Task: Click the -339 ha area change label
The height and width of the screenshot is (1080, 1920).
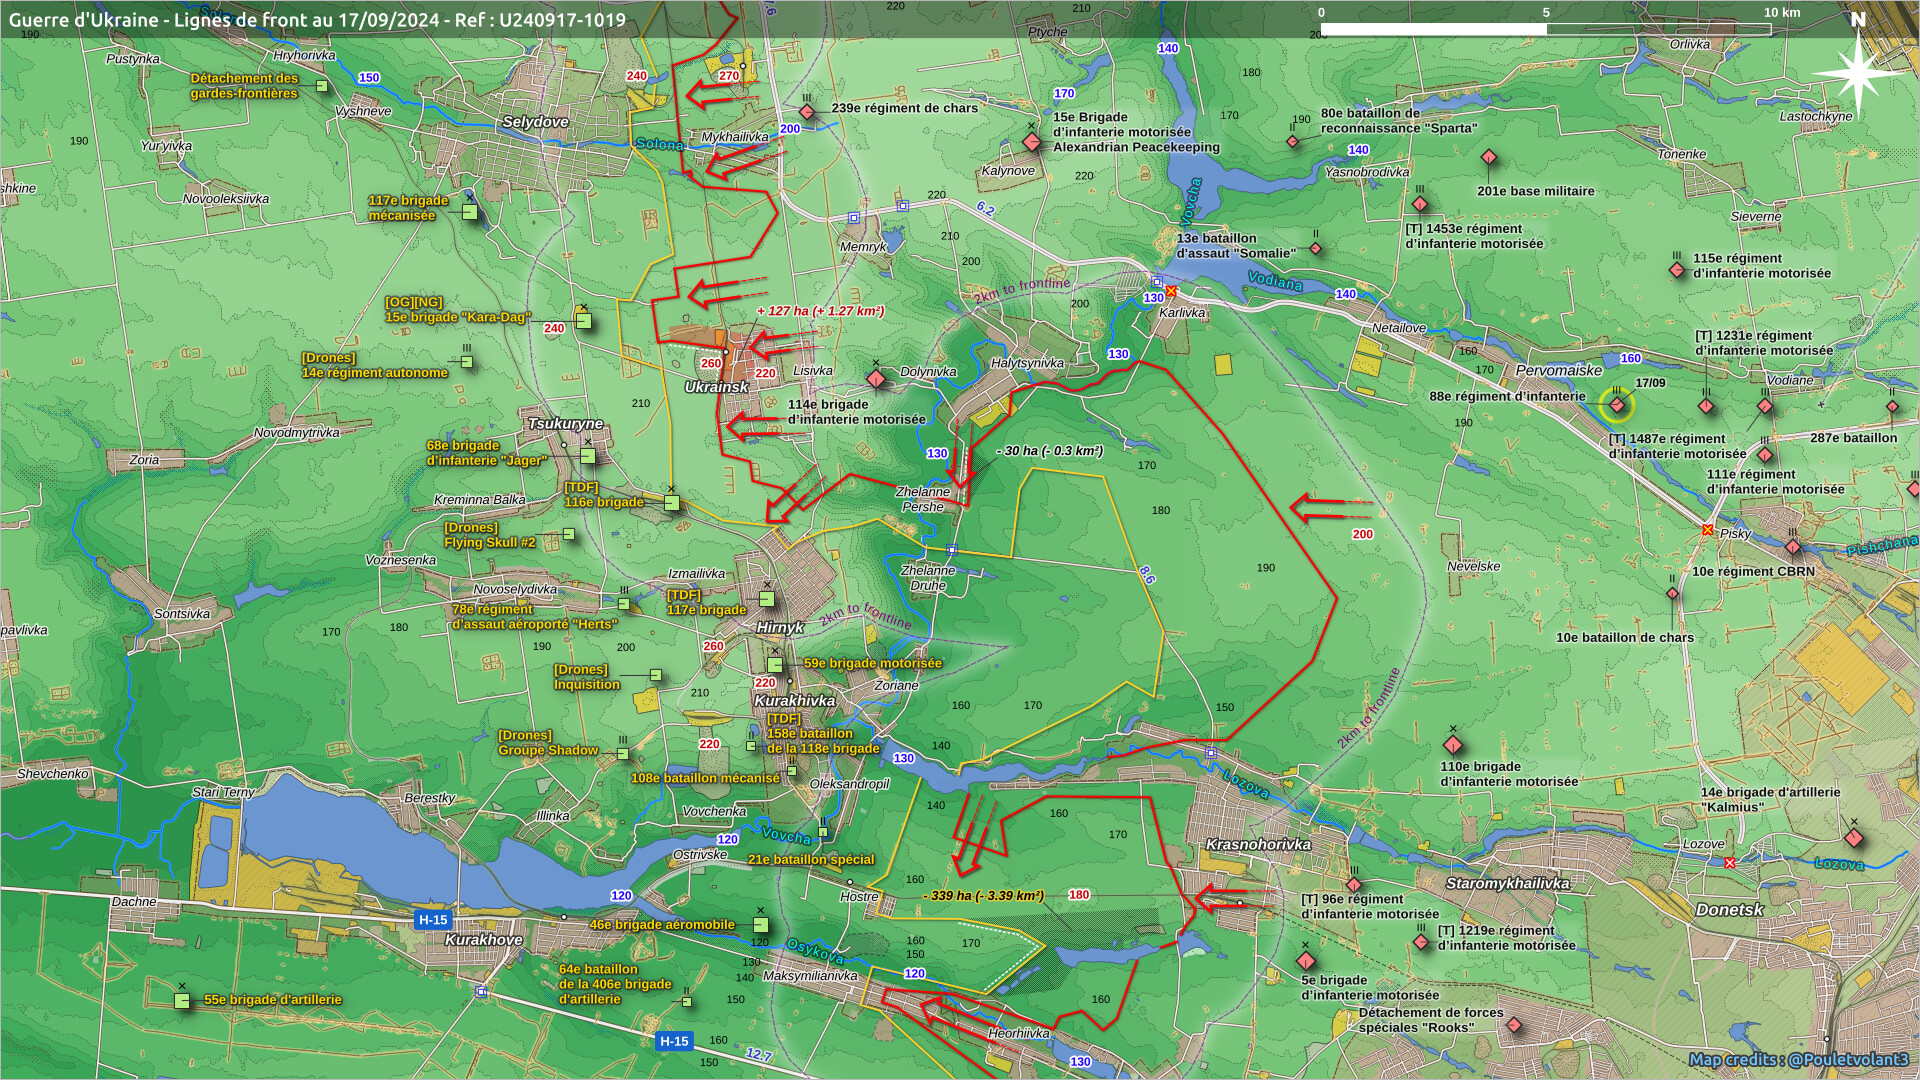Action: pyautogui.click(x=983, y=896)
